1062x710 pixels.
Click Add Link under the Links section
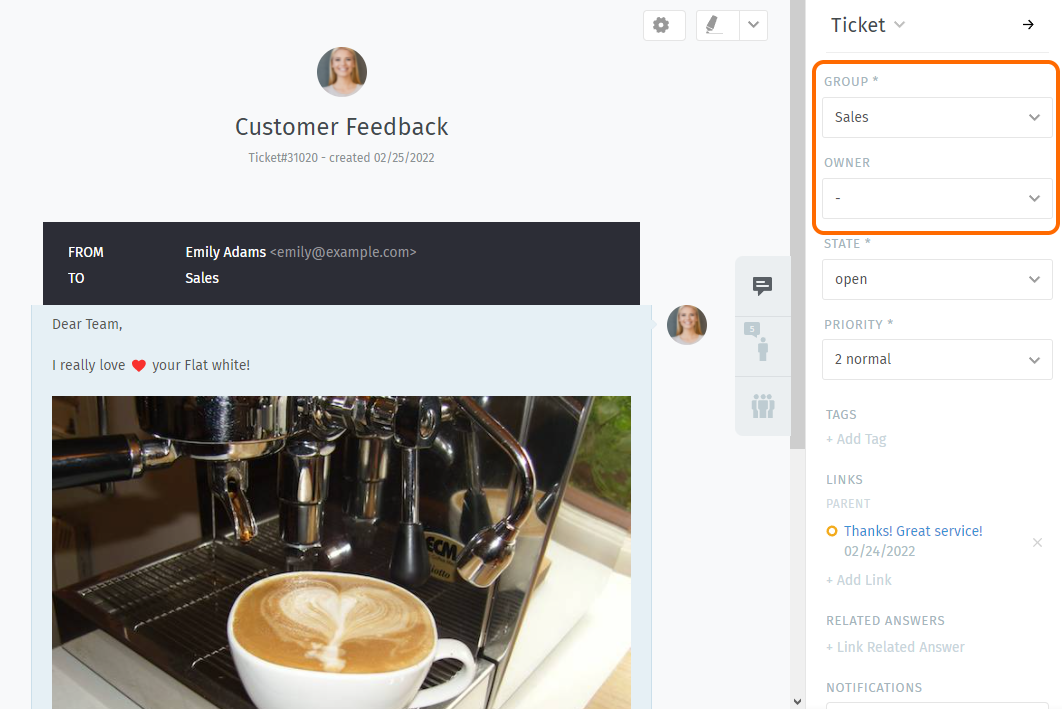tap(858, 579)
